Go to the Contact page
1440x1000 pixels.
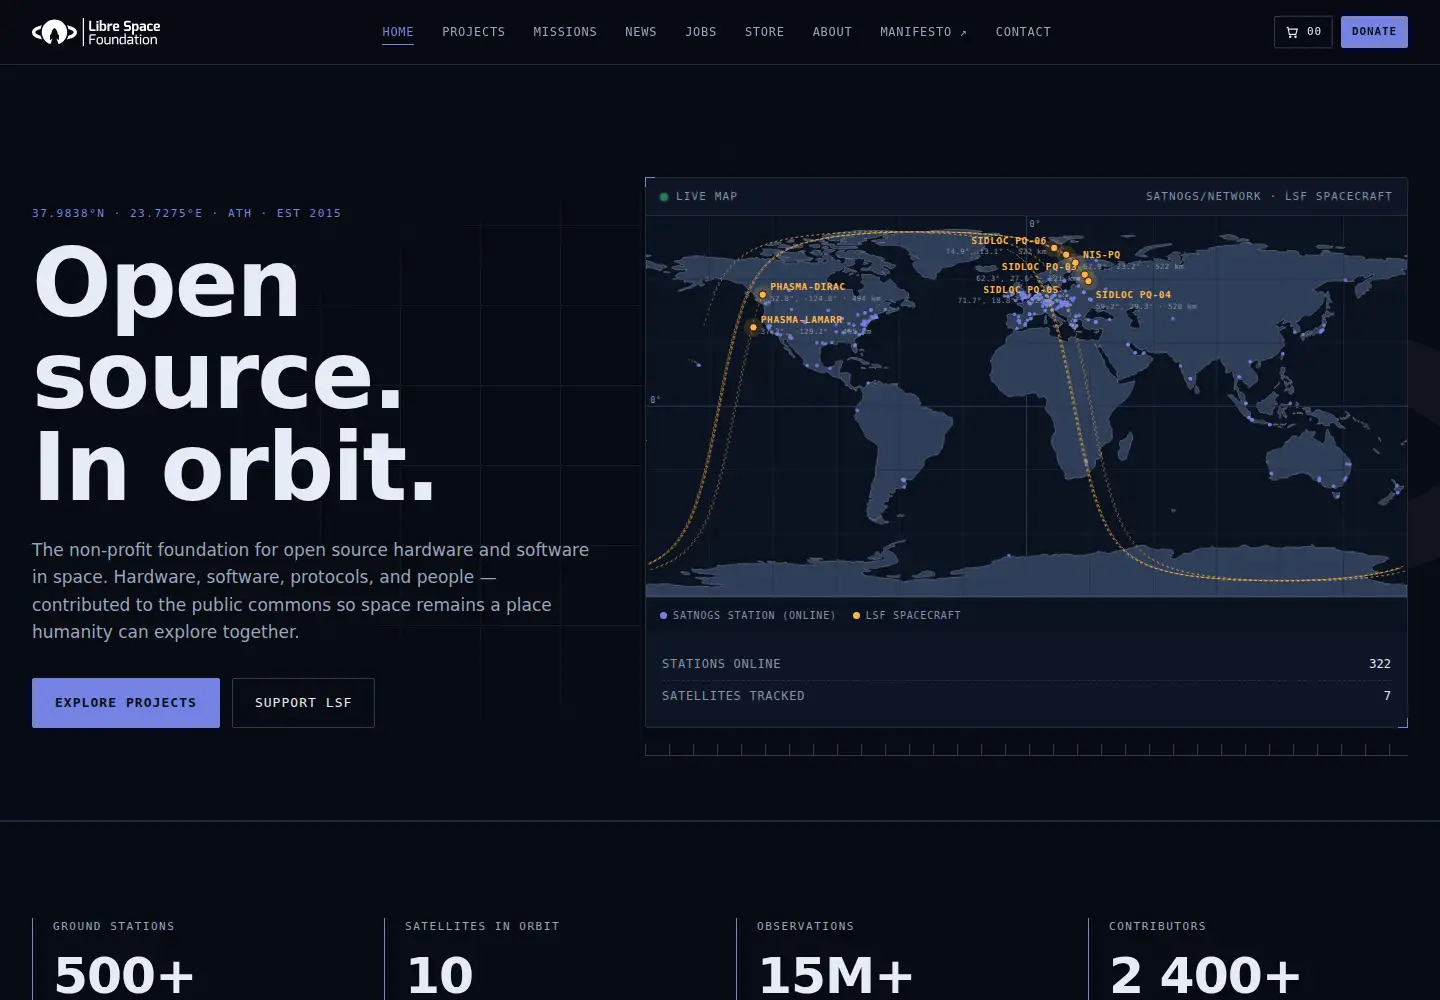(x=1023, y=32)
